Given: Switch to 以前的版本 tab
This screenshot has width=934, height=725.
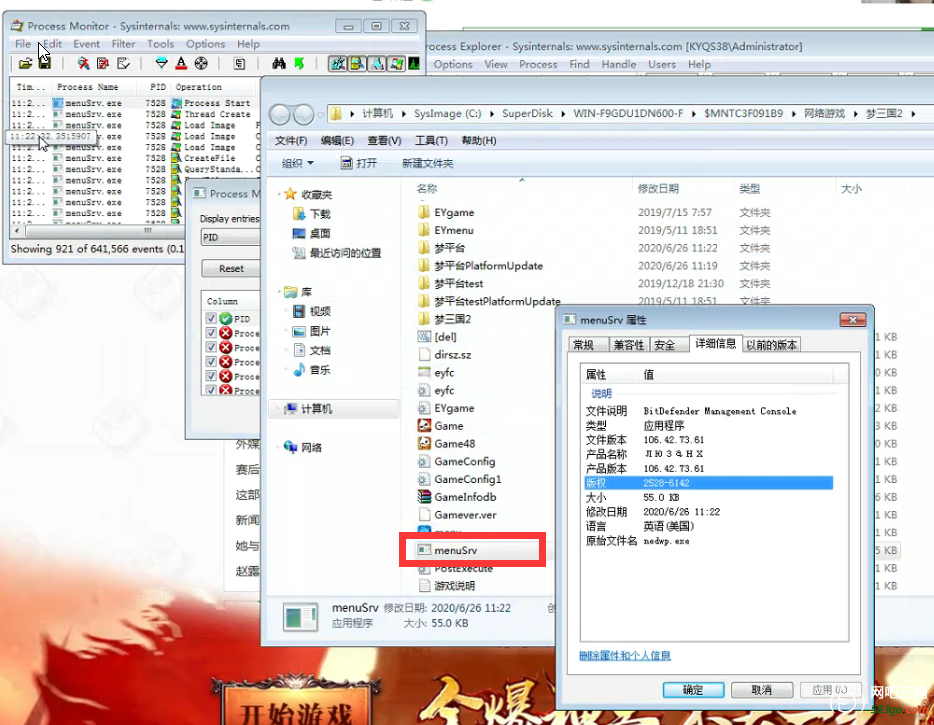Looking at the screenshot, I should pyautogui.click(x=771, y=344).
